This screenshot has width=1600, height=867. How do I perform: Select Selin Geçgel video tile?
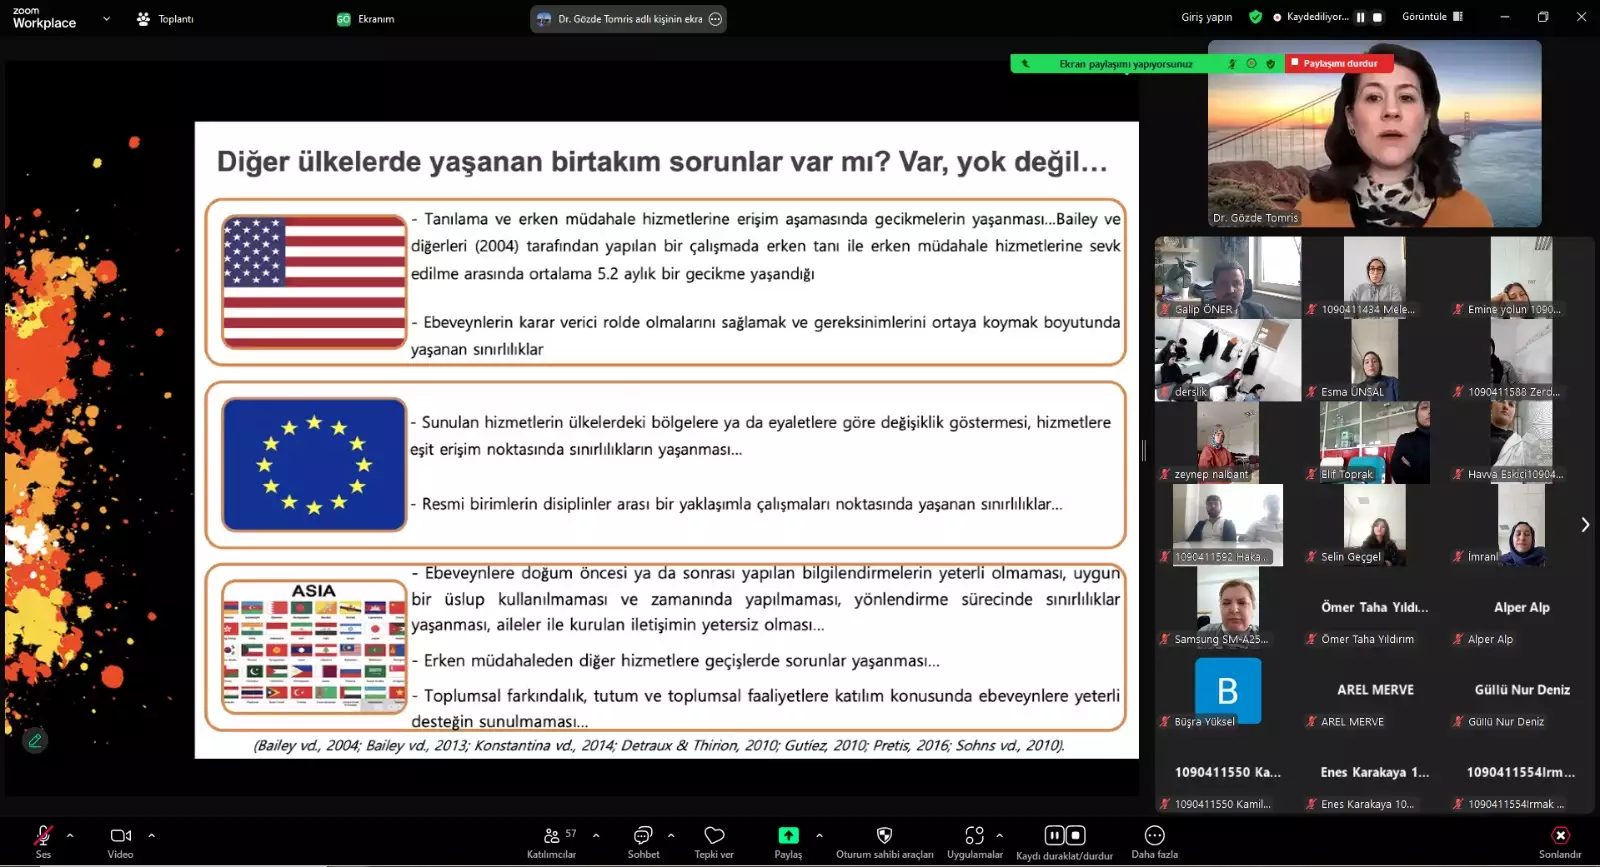(x=1375, y=525)
